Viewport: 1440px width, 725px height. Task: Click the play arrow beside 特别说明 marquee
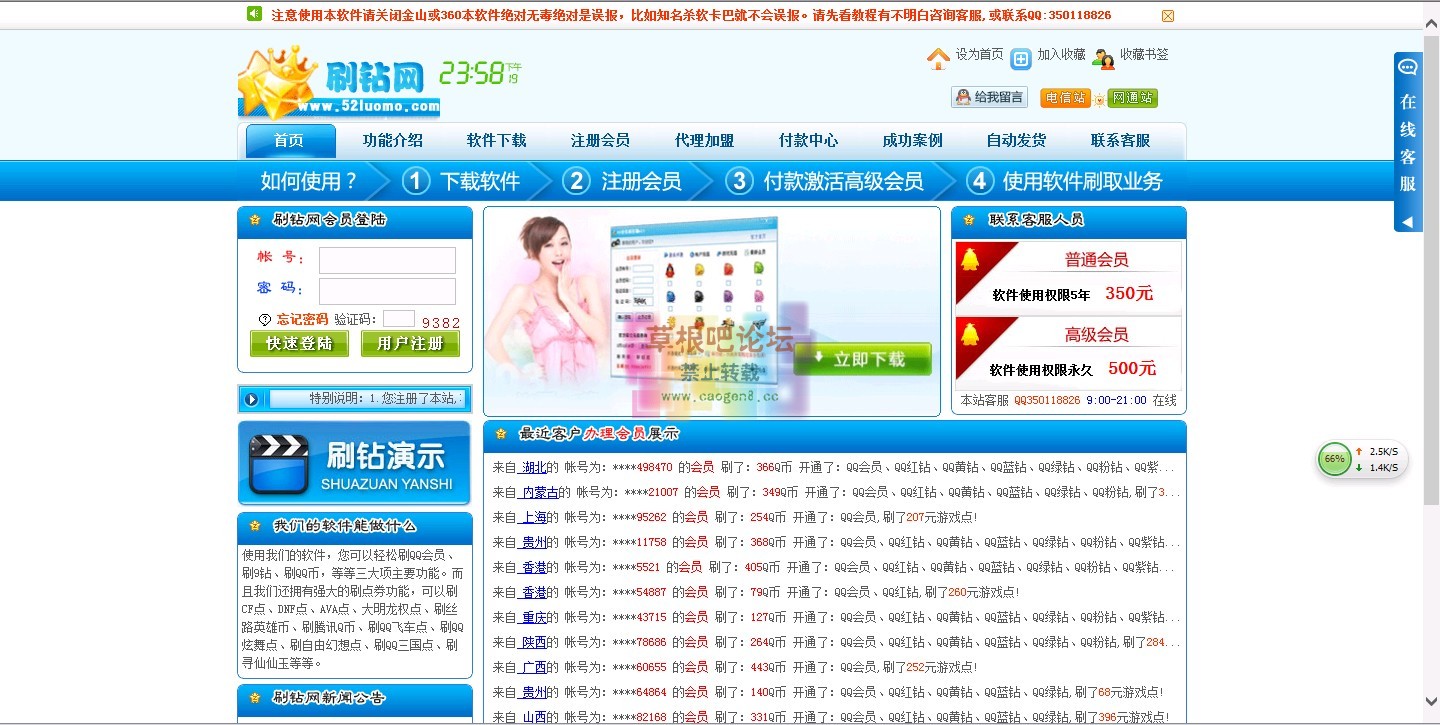(x=251, y=399)
